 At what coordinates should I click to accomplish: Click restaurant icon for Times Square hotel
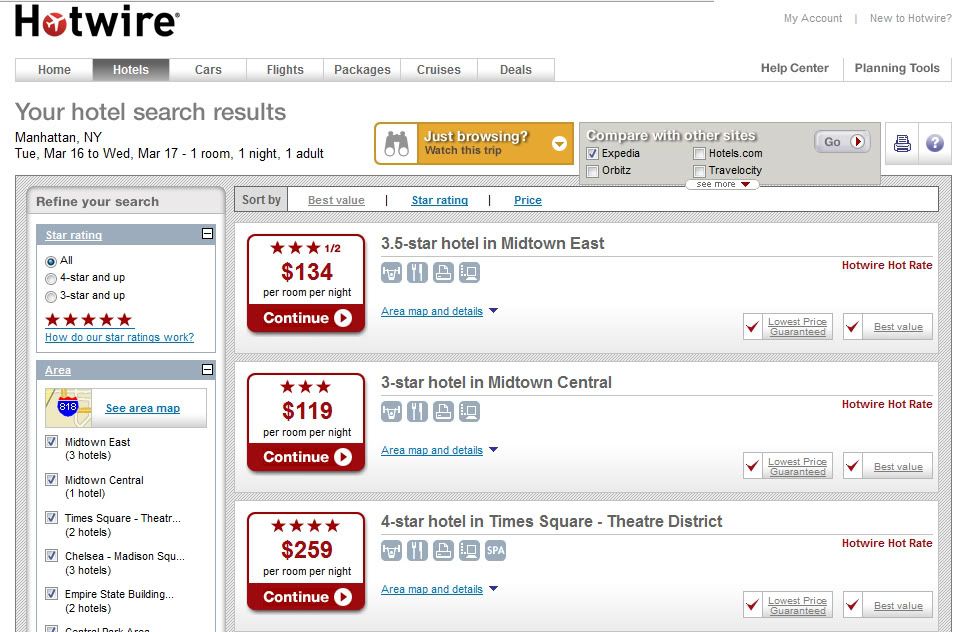pos(417,550)
